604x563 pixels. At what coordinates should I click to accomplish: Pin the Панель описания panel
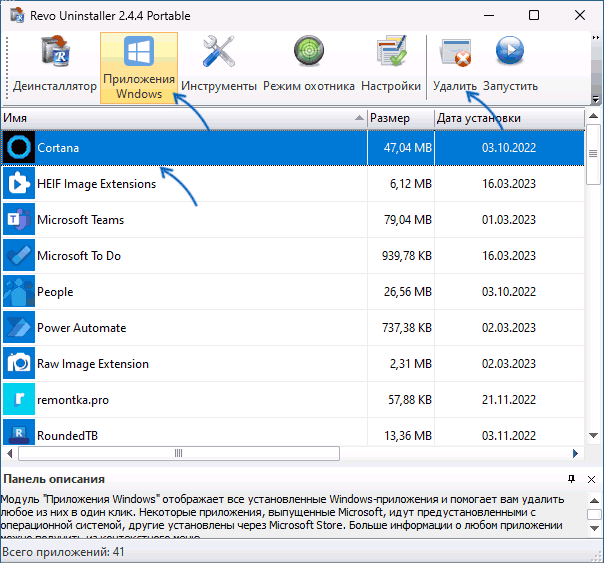(571, 479)
